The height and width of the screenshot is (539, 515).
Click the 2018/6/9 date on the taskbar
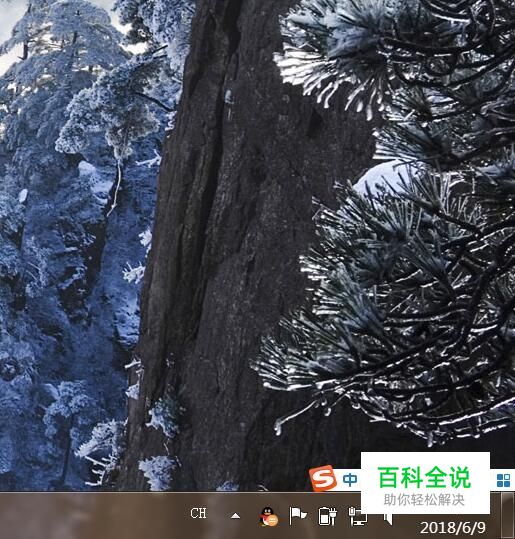click(453, 528)
